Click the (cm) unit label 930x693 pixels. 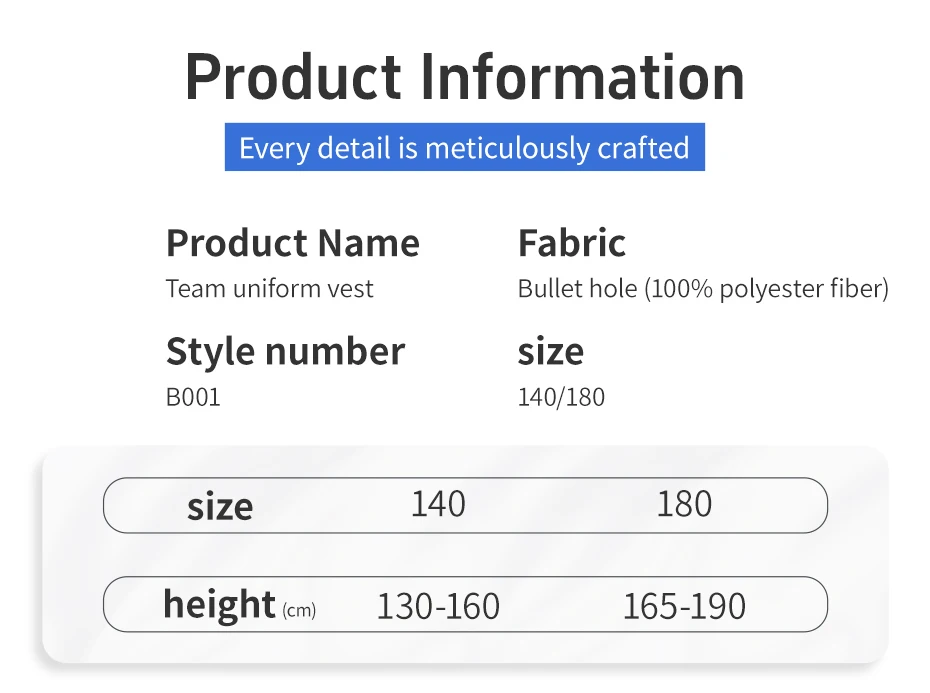(x=299, y=610)
